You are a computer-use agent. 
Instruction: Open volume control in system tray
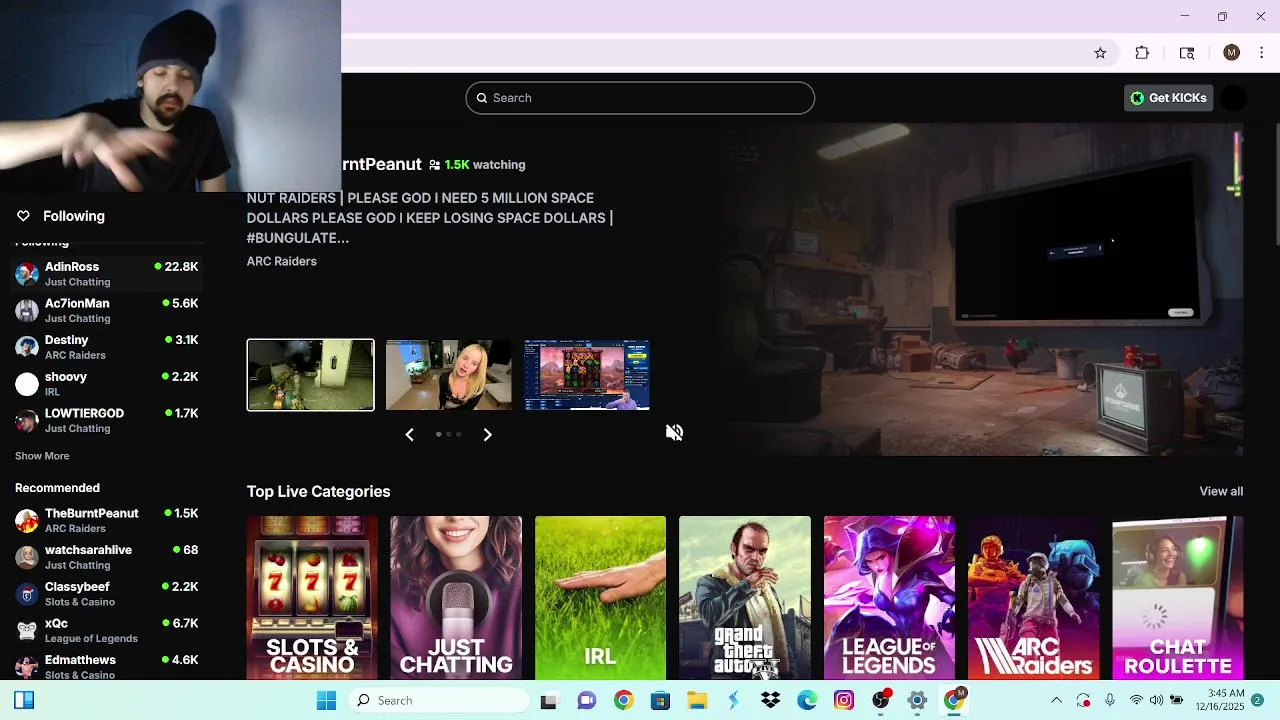[x=1156, y=700]
